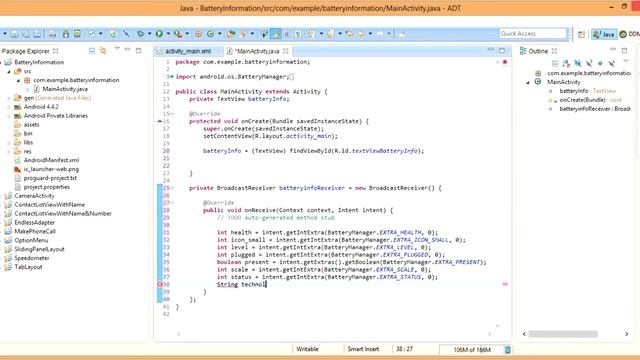Open the Android SDK Manager
Screen dimensions: 640x360
[66, 34]
